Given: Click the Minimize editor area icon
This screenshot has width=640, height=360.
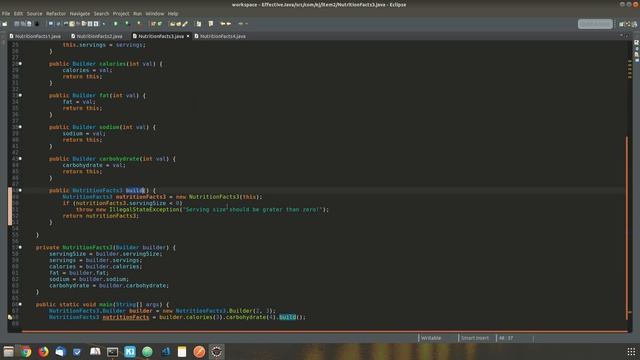Looking at the screenshot, I should pyautogui.click(x=621, y=36).
